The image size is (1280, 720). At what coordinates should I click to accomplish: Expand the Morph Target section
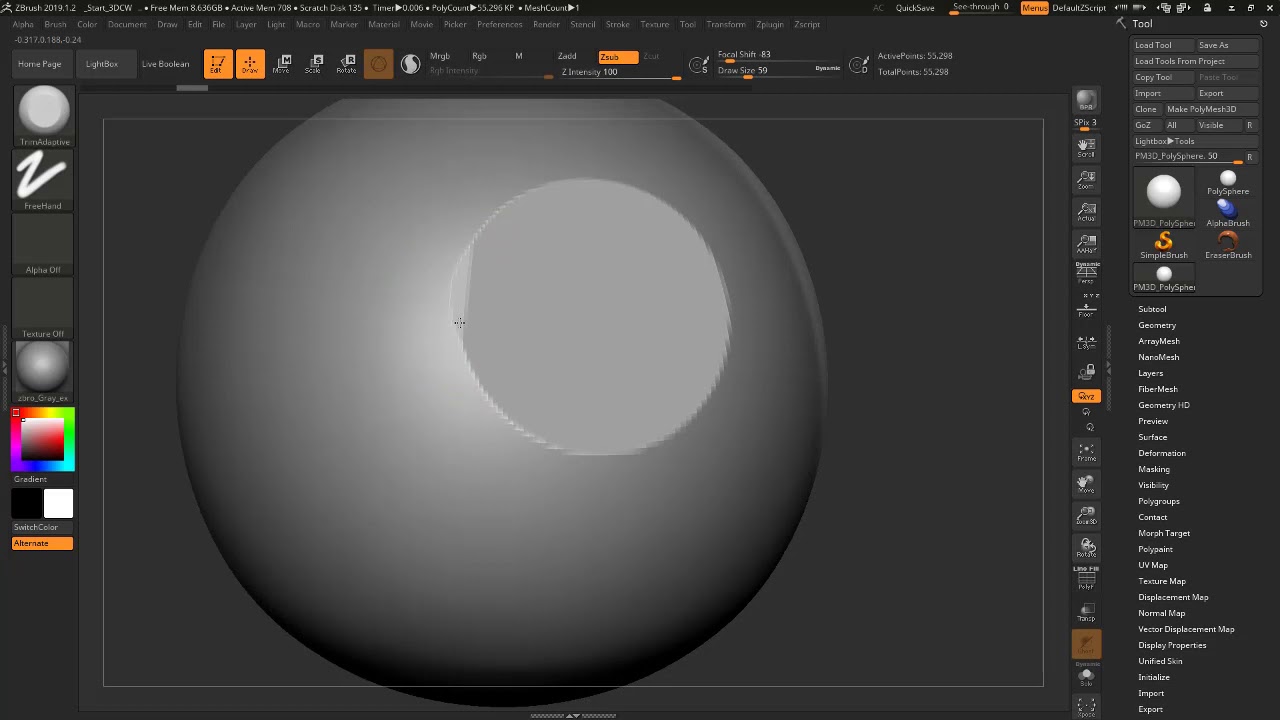1164,533
